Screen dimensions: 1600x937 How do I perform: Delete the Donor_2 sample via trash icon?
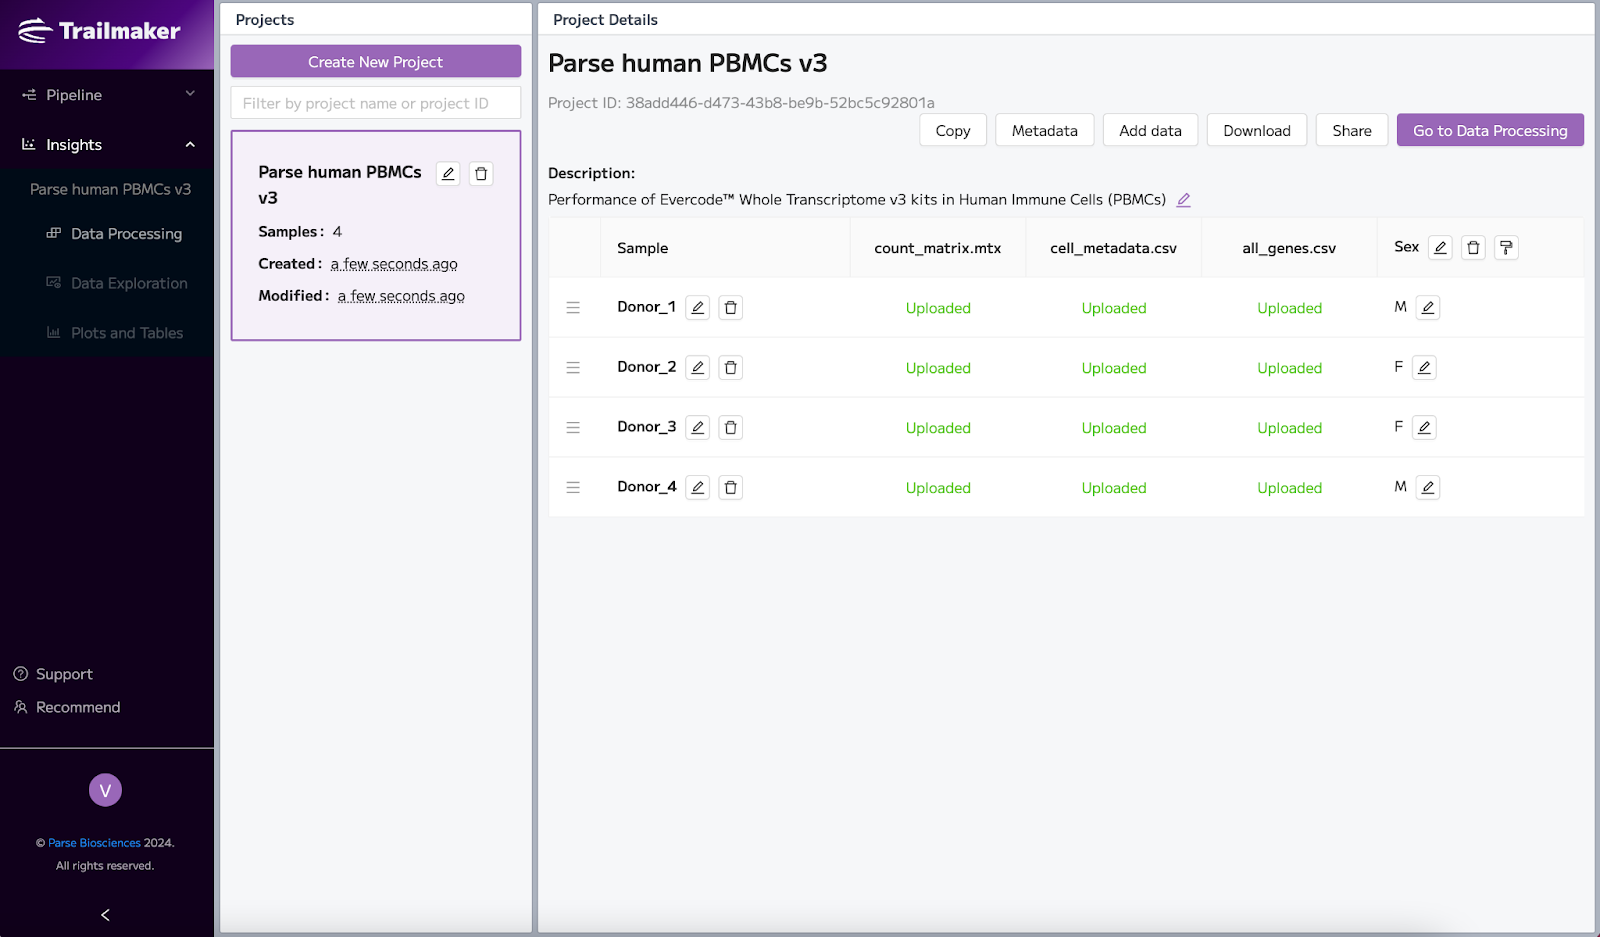tap(731, 367)
